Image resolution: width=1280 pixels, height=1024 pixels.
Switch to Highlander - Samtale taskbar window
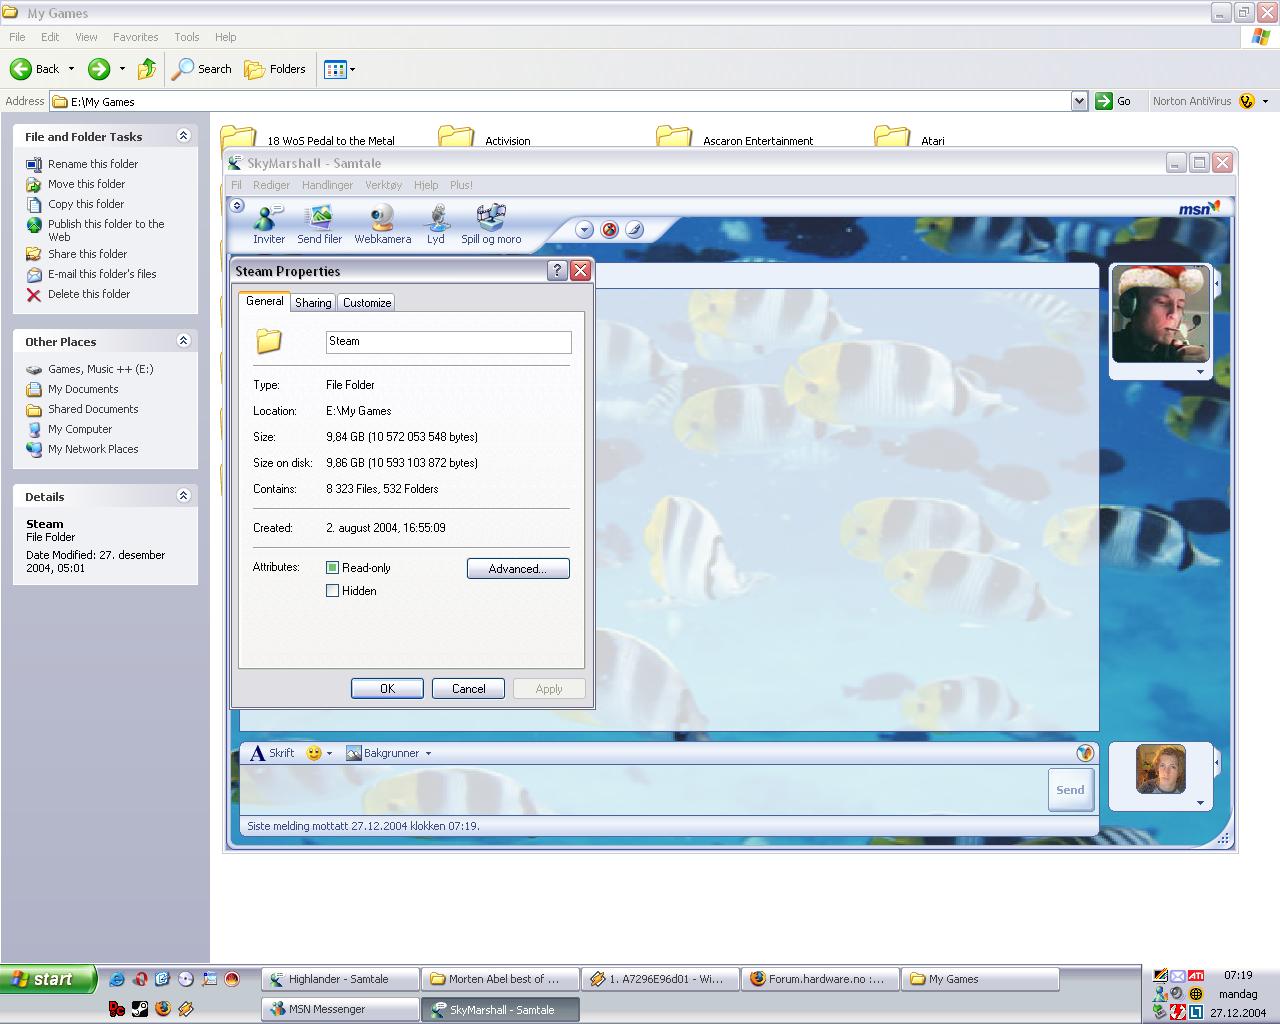click(x=340, y=979)
